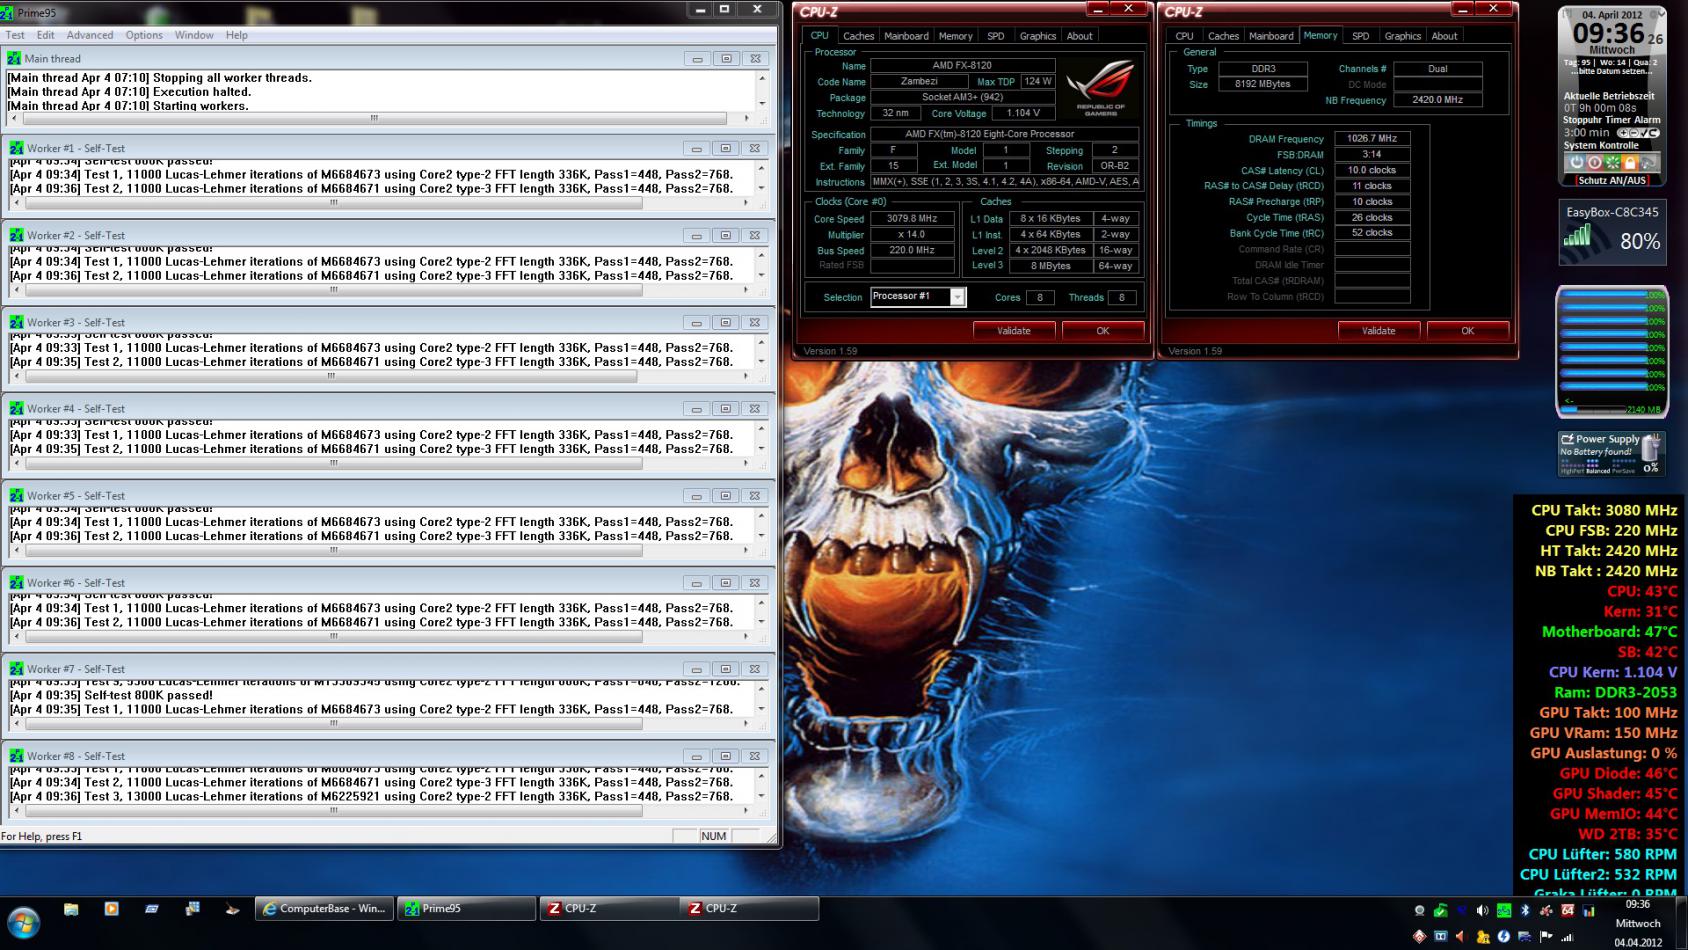Screen dimensions: 1688x950
Task: Open the Advanced menu in Prime95
Action: pos(90,35)
